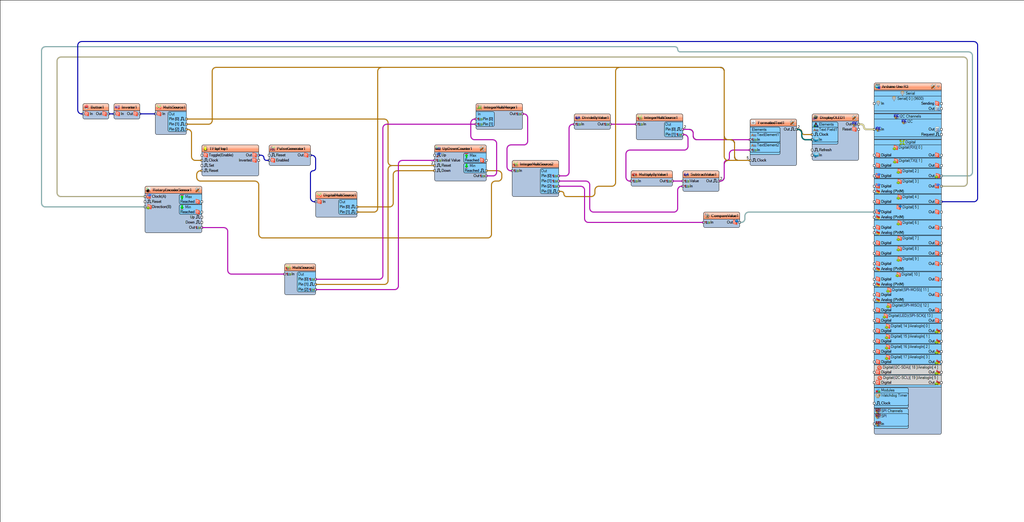Select Pin [2] output on MultiSource2
The width and height of the screenshot is (1024, 522).
(306, 289)
